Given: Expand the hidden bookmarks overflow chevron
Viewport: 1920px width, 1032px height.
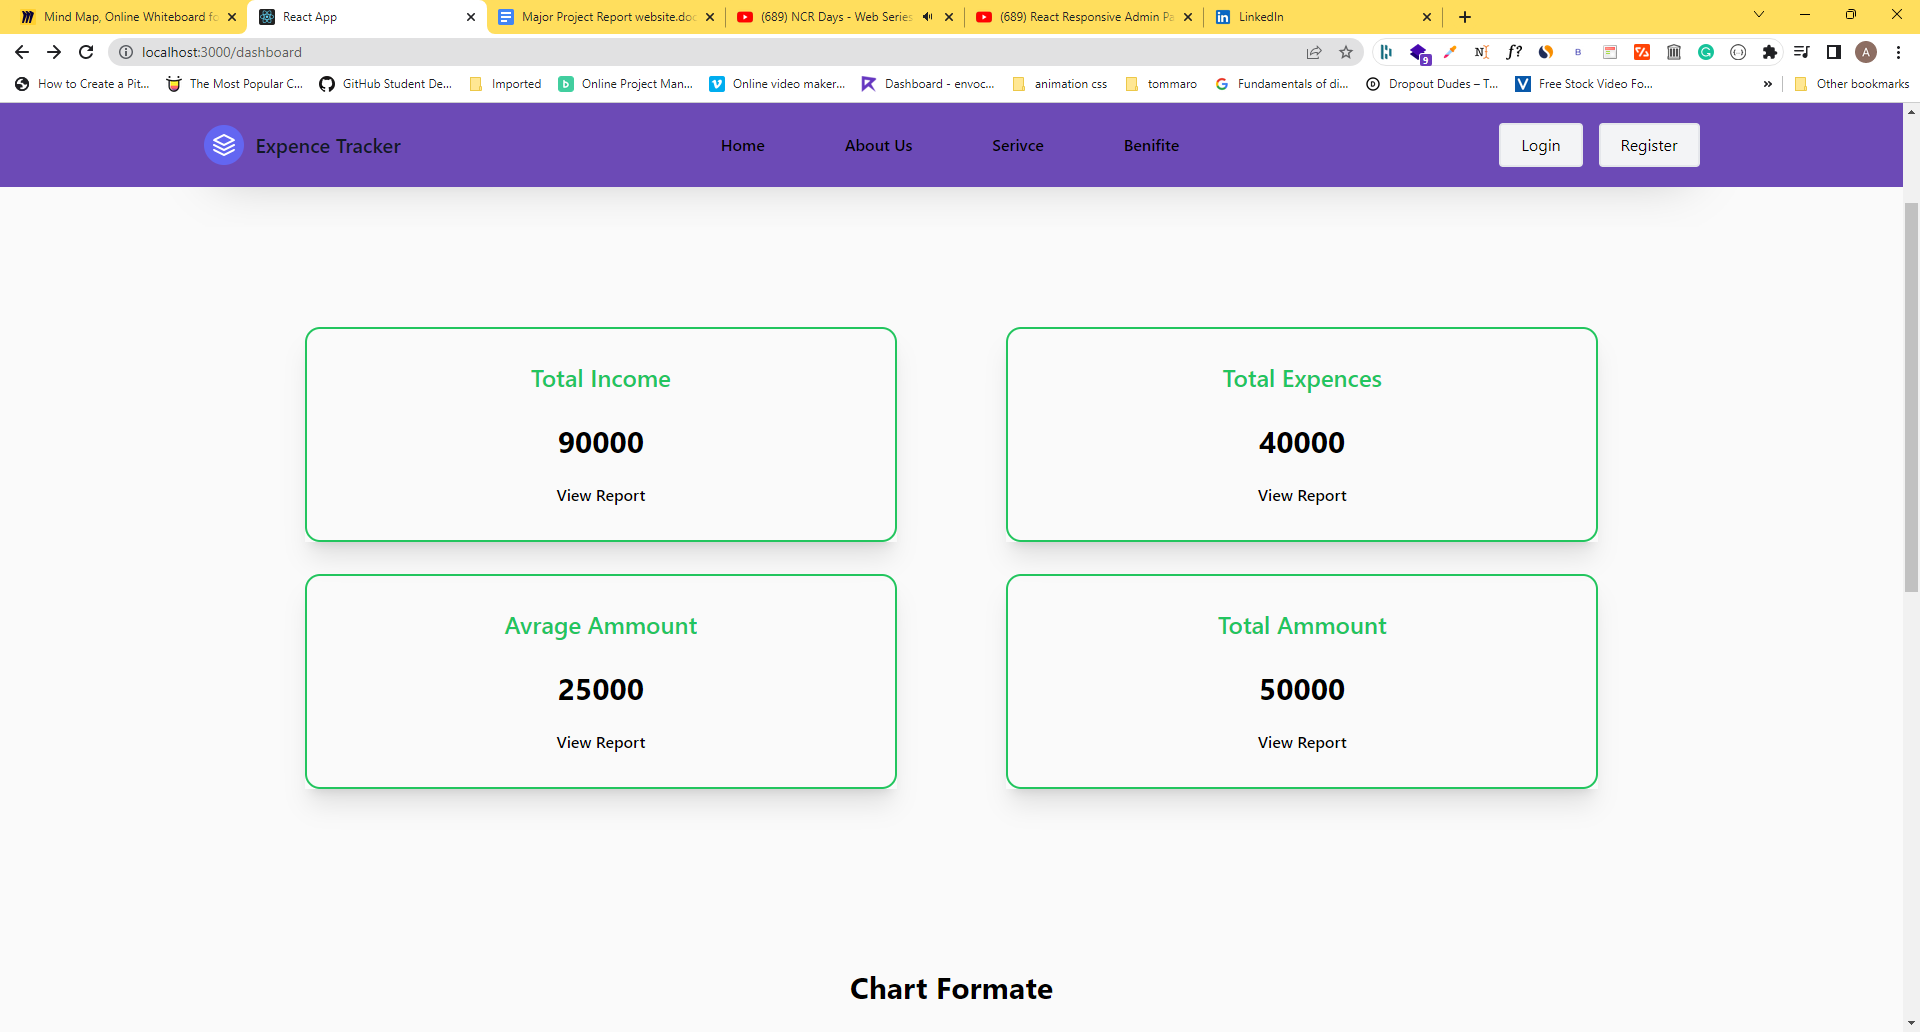Looking at the screenshot, I should tap(1768, 84).
